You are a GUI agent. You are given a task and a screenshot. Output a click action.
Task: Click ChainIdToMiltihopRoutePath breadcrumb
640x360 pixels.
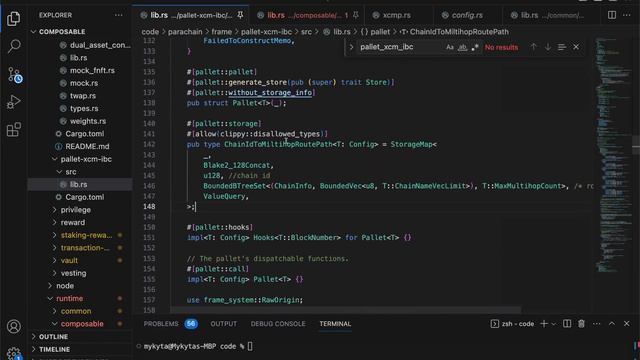[459, 32]
